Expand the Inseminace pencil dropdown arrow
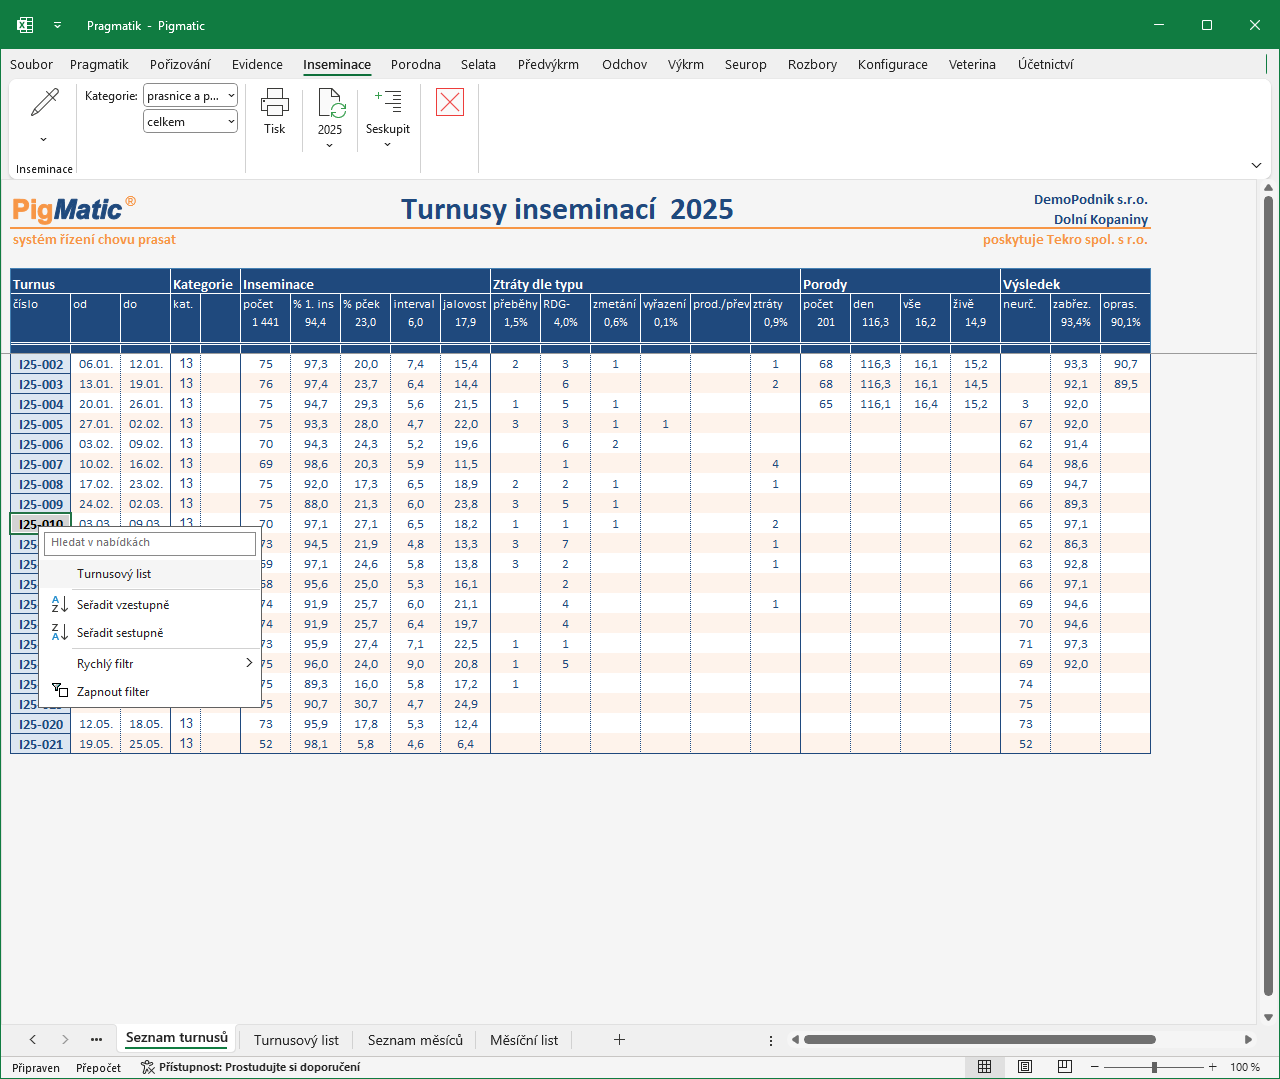The height and width of the screenshot is (1079, 1280). tap(44, 139)
